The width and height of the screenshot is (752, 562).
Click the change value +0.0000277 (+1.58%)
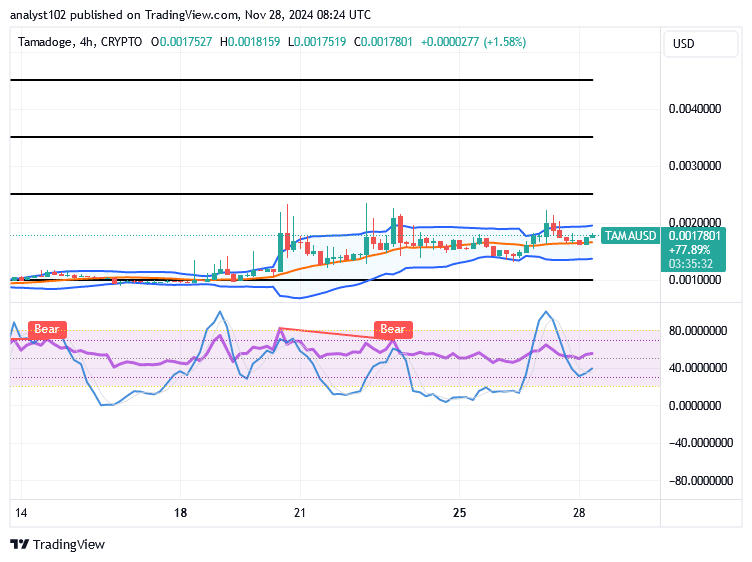tap(473, 42)
